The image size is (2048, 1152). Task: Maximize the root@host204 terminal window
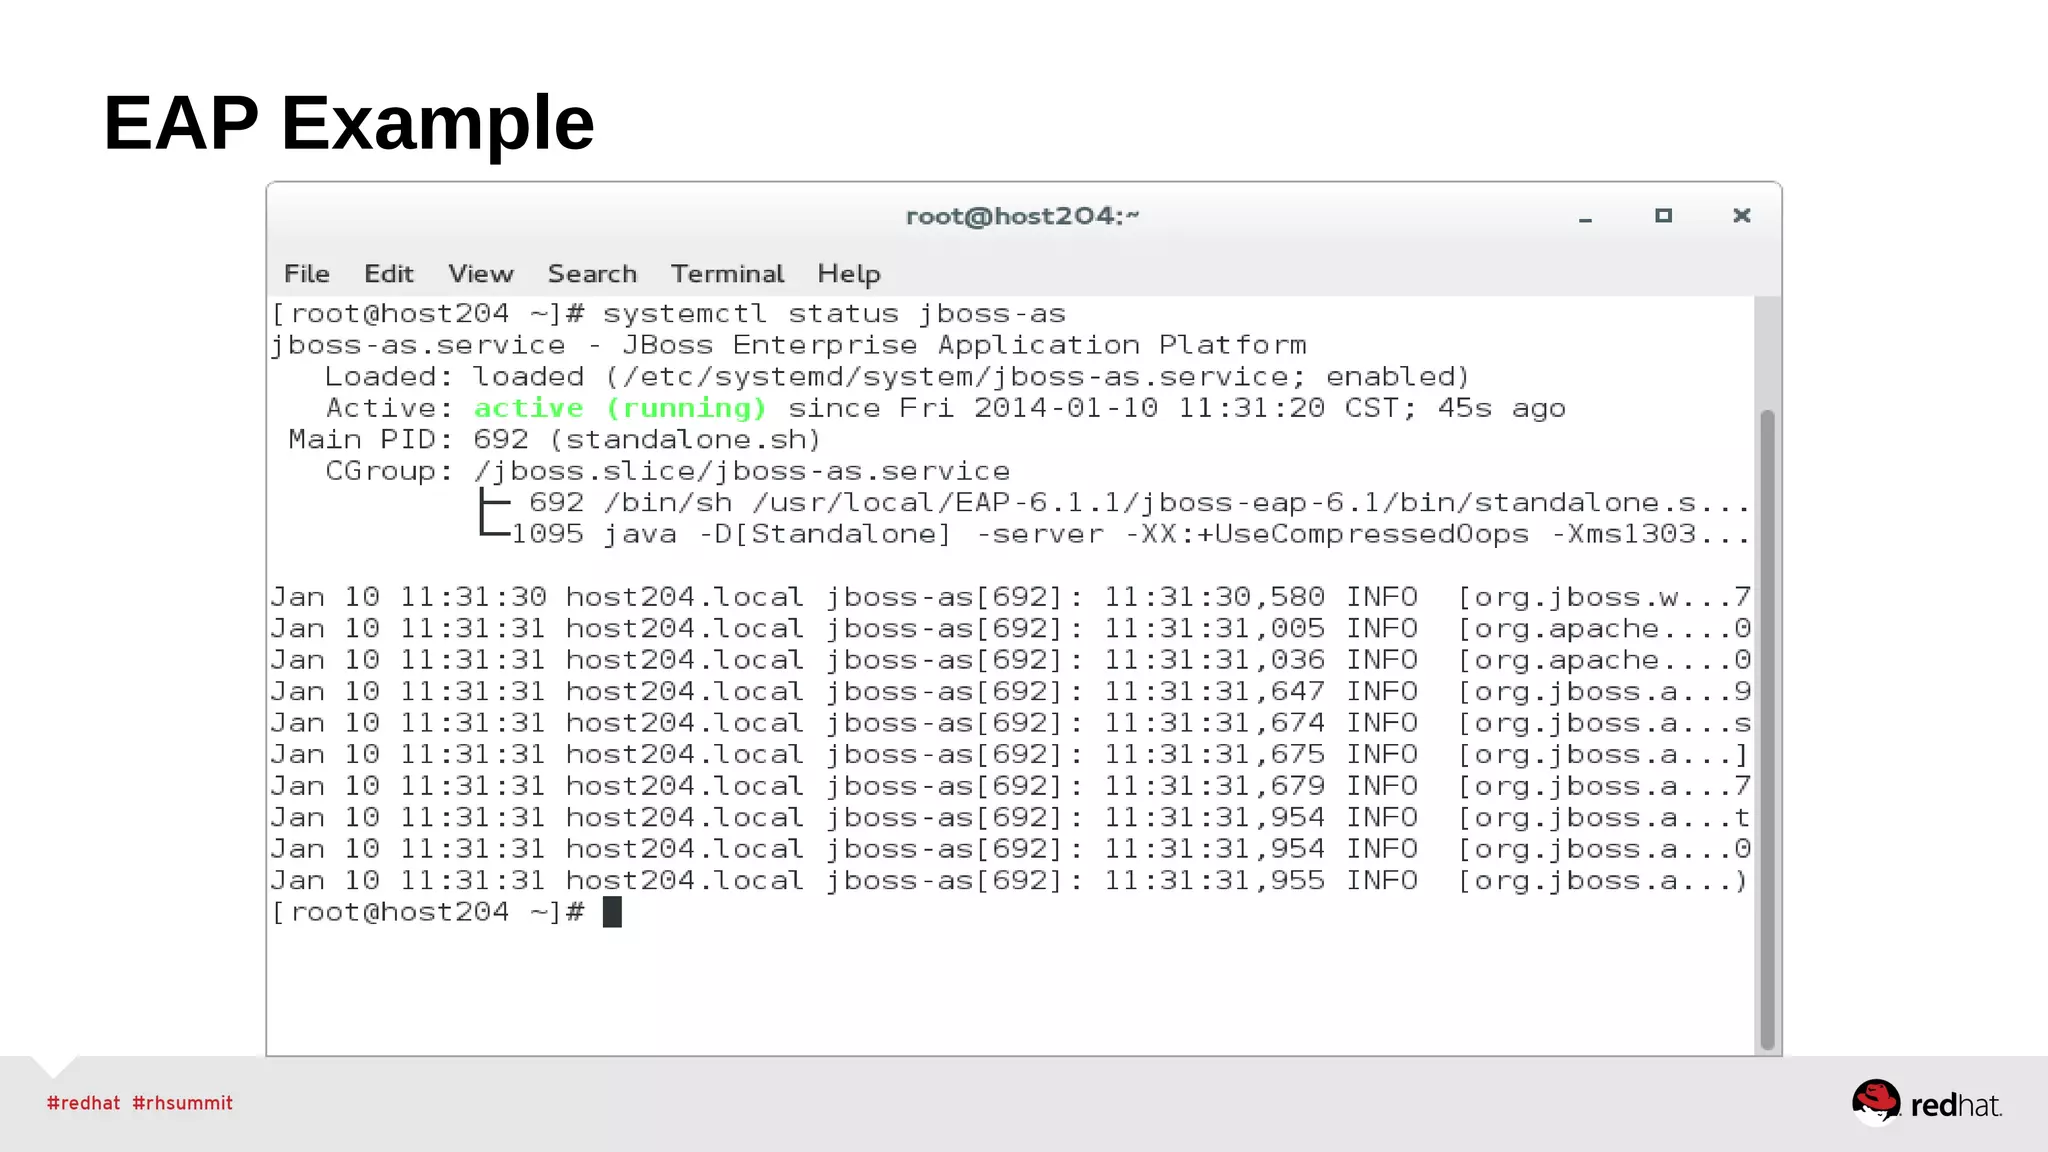tap(1663, 216)
